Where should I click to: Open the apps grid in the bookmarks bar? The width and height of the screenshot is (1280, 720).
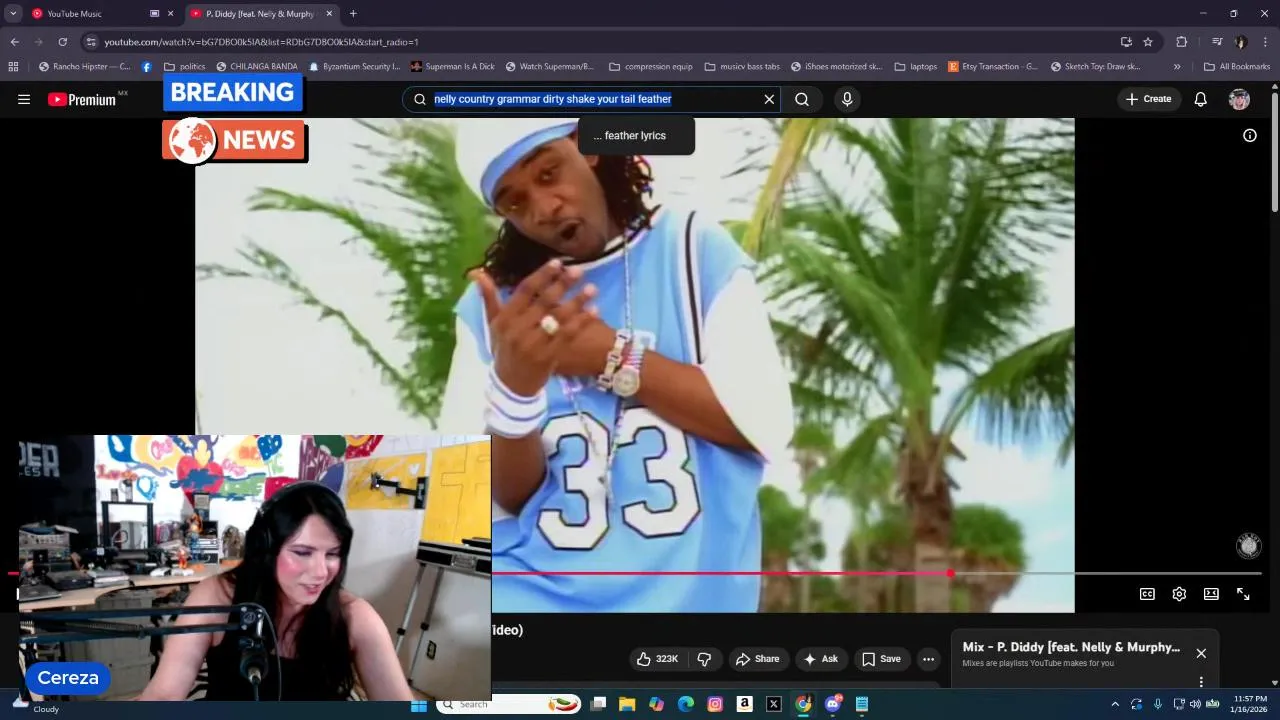pos(13,67)
